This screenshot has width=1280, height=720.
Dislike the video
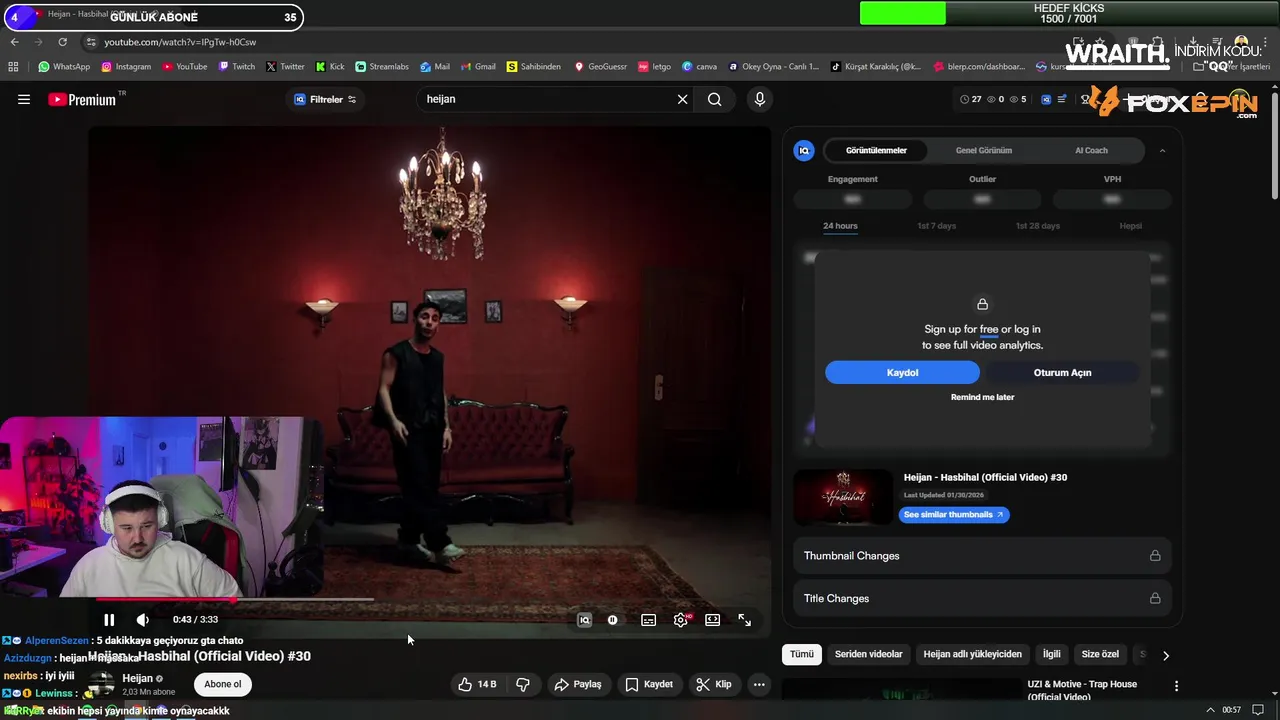[522, 684]
